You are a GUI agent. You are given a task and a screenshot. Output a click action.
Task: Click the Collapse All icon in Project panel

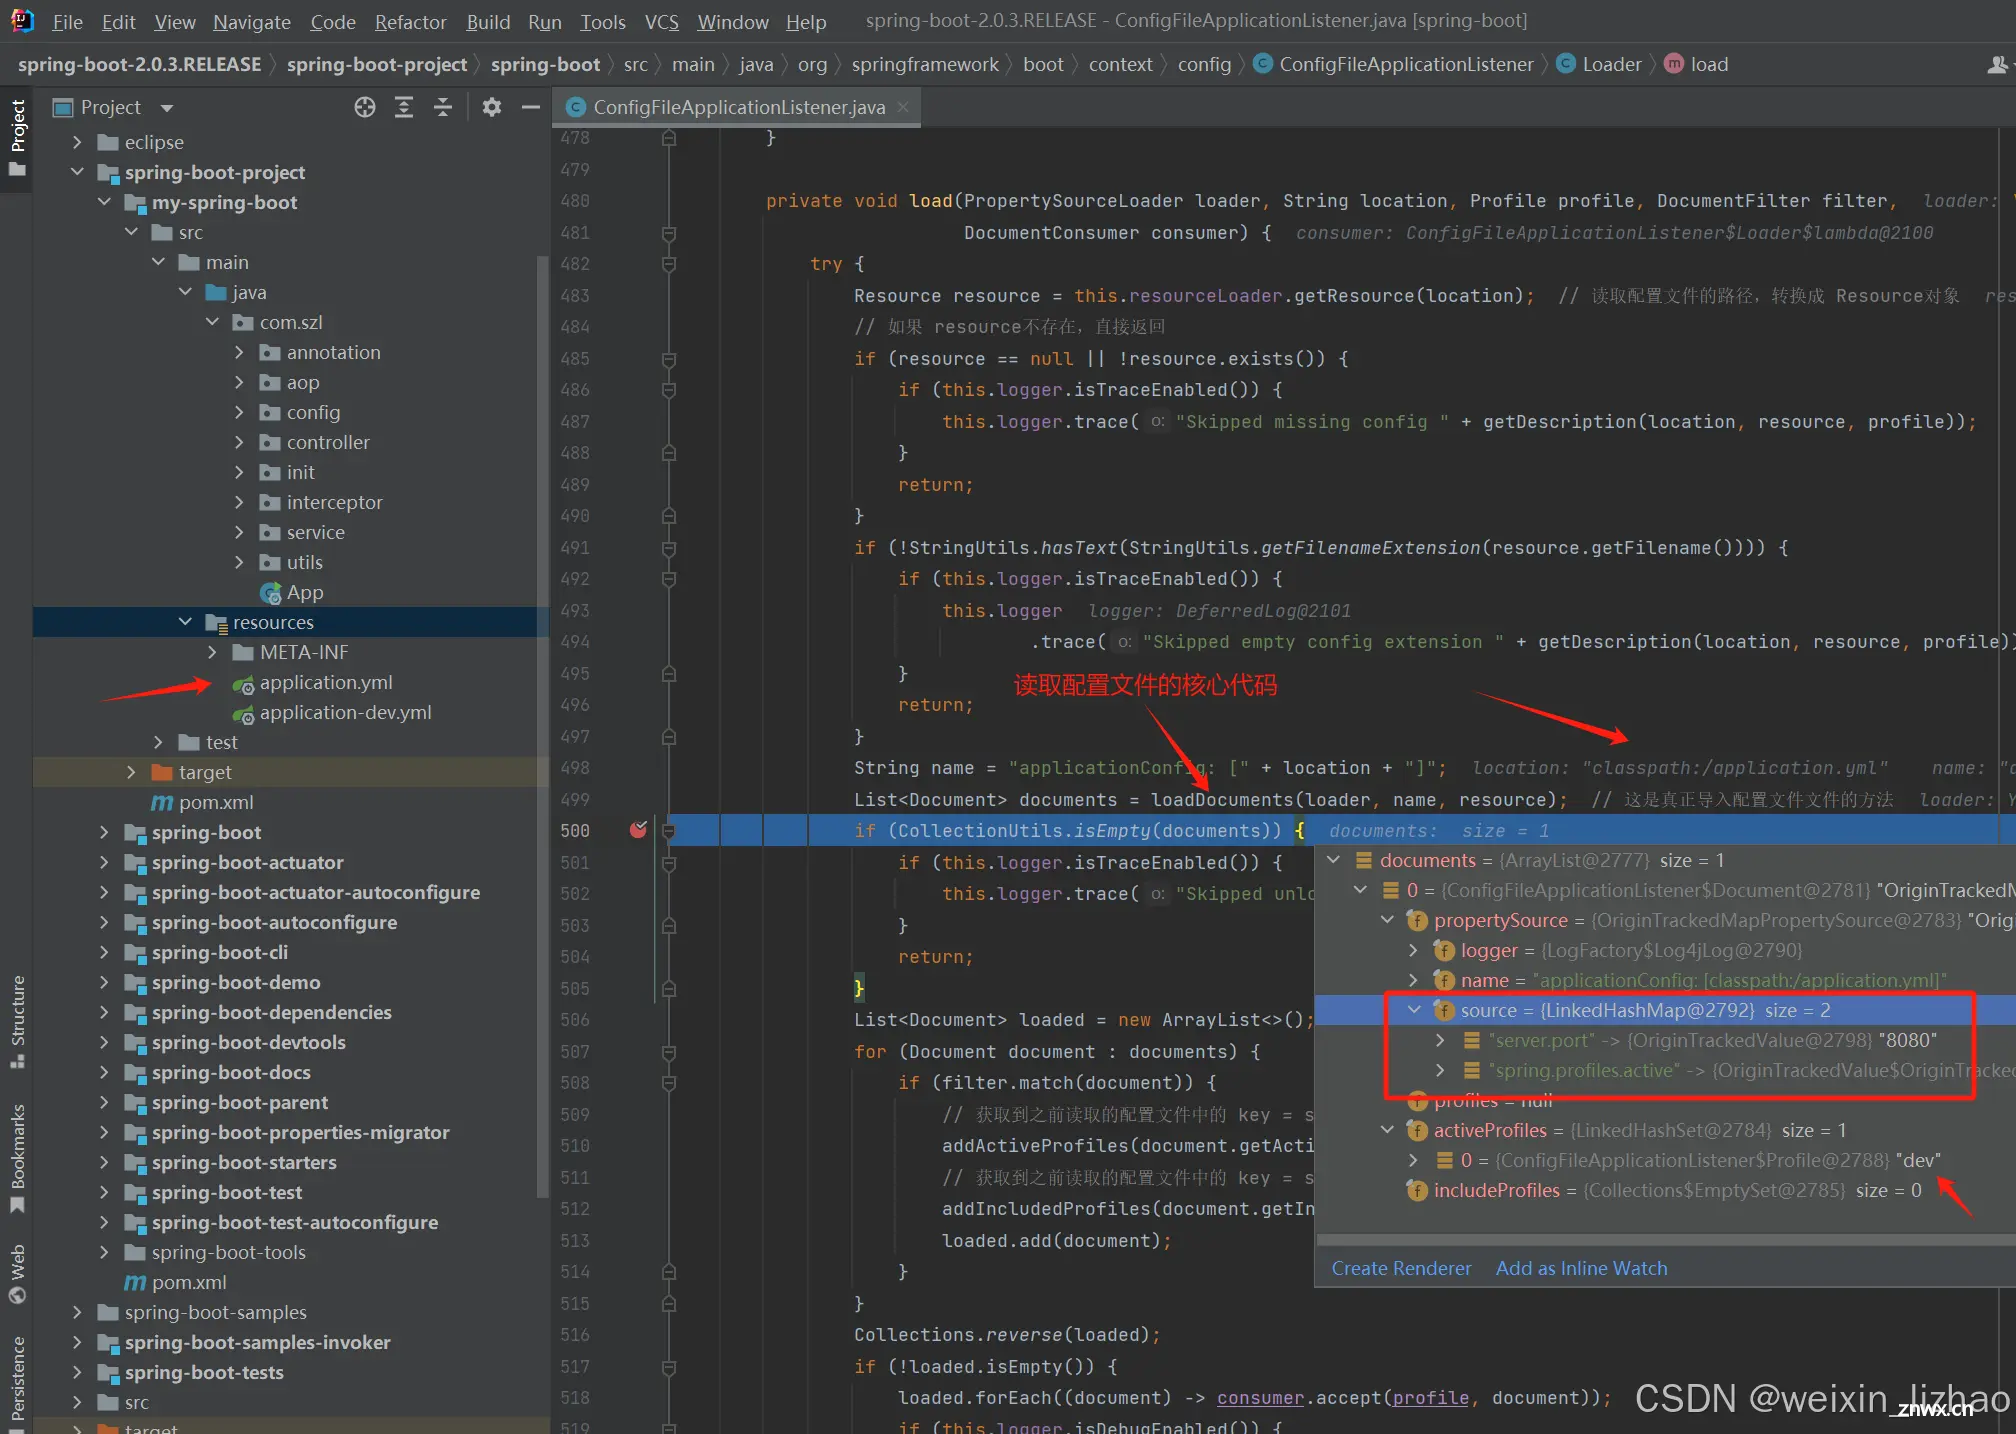[443, 107]
